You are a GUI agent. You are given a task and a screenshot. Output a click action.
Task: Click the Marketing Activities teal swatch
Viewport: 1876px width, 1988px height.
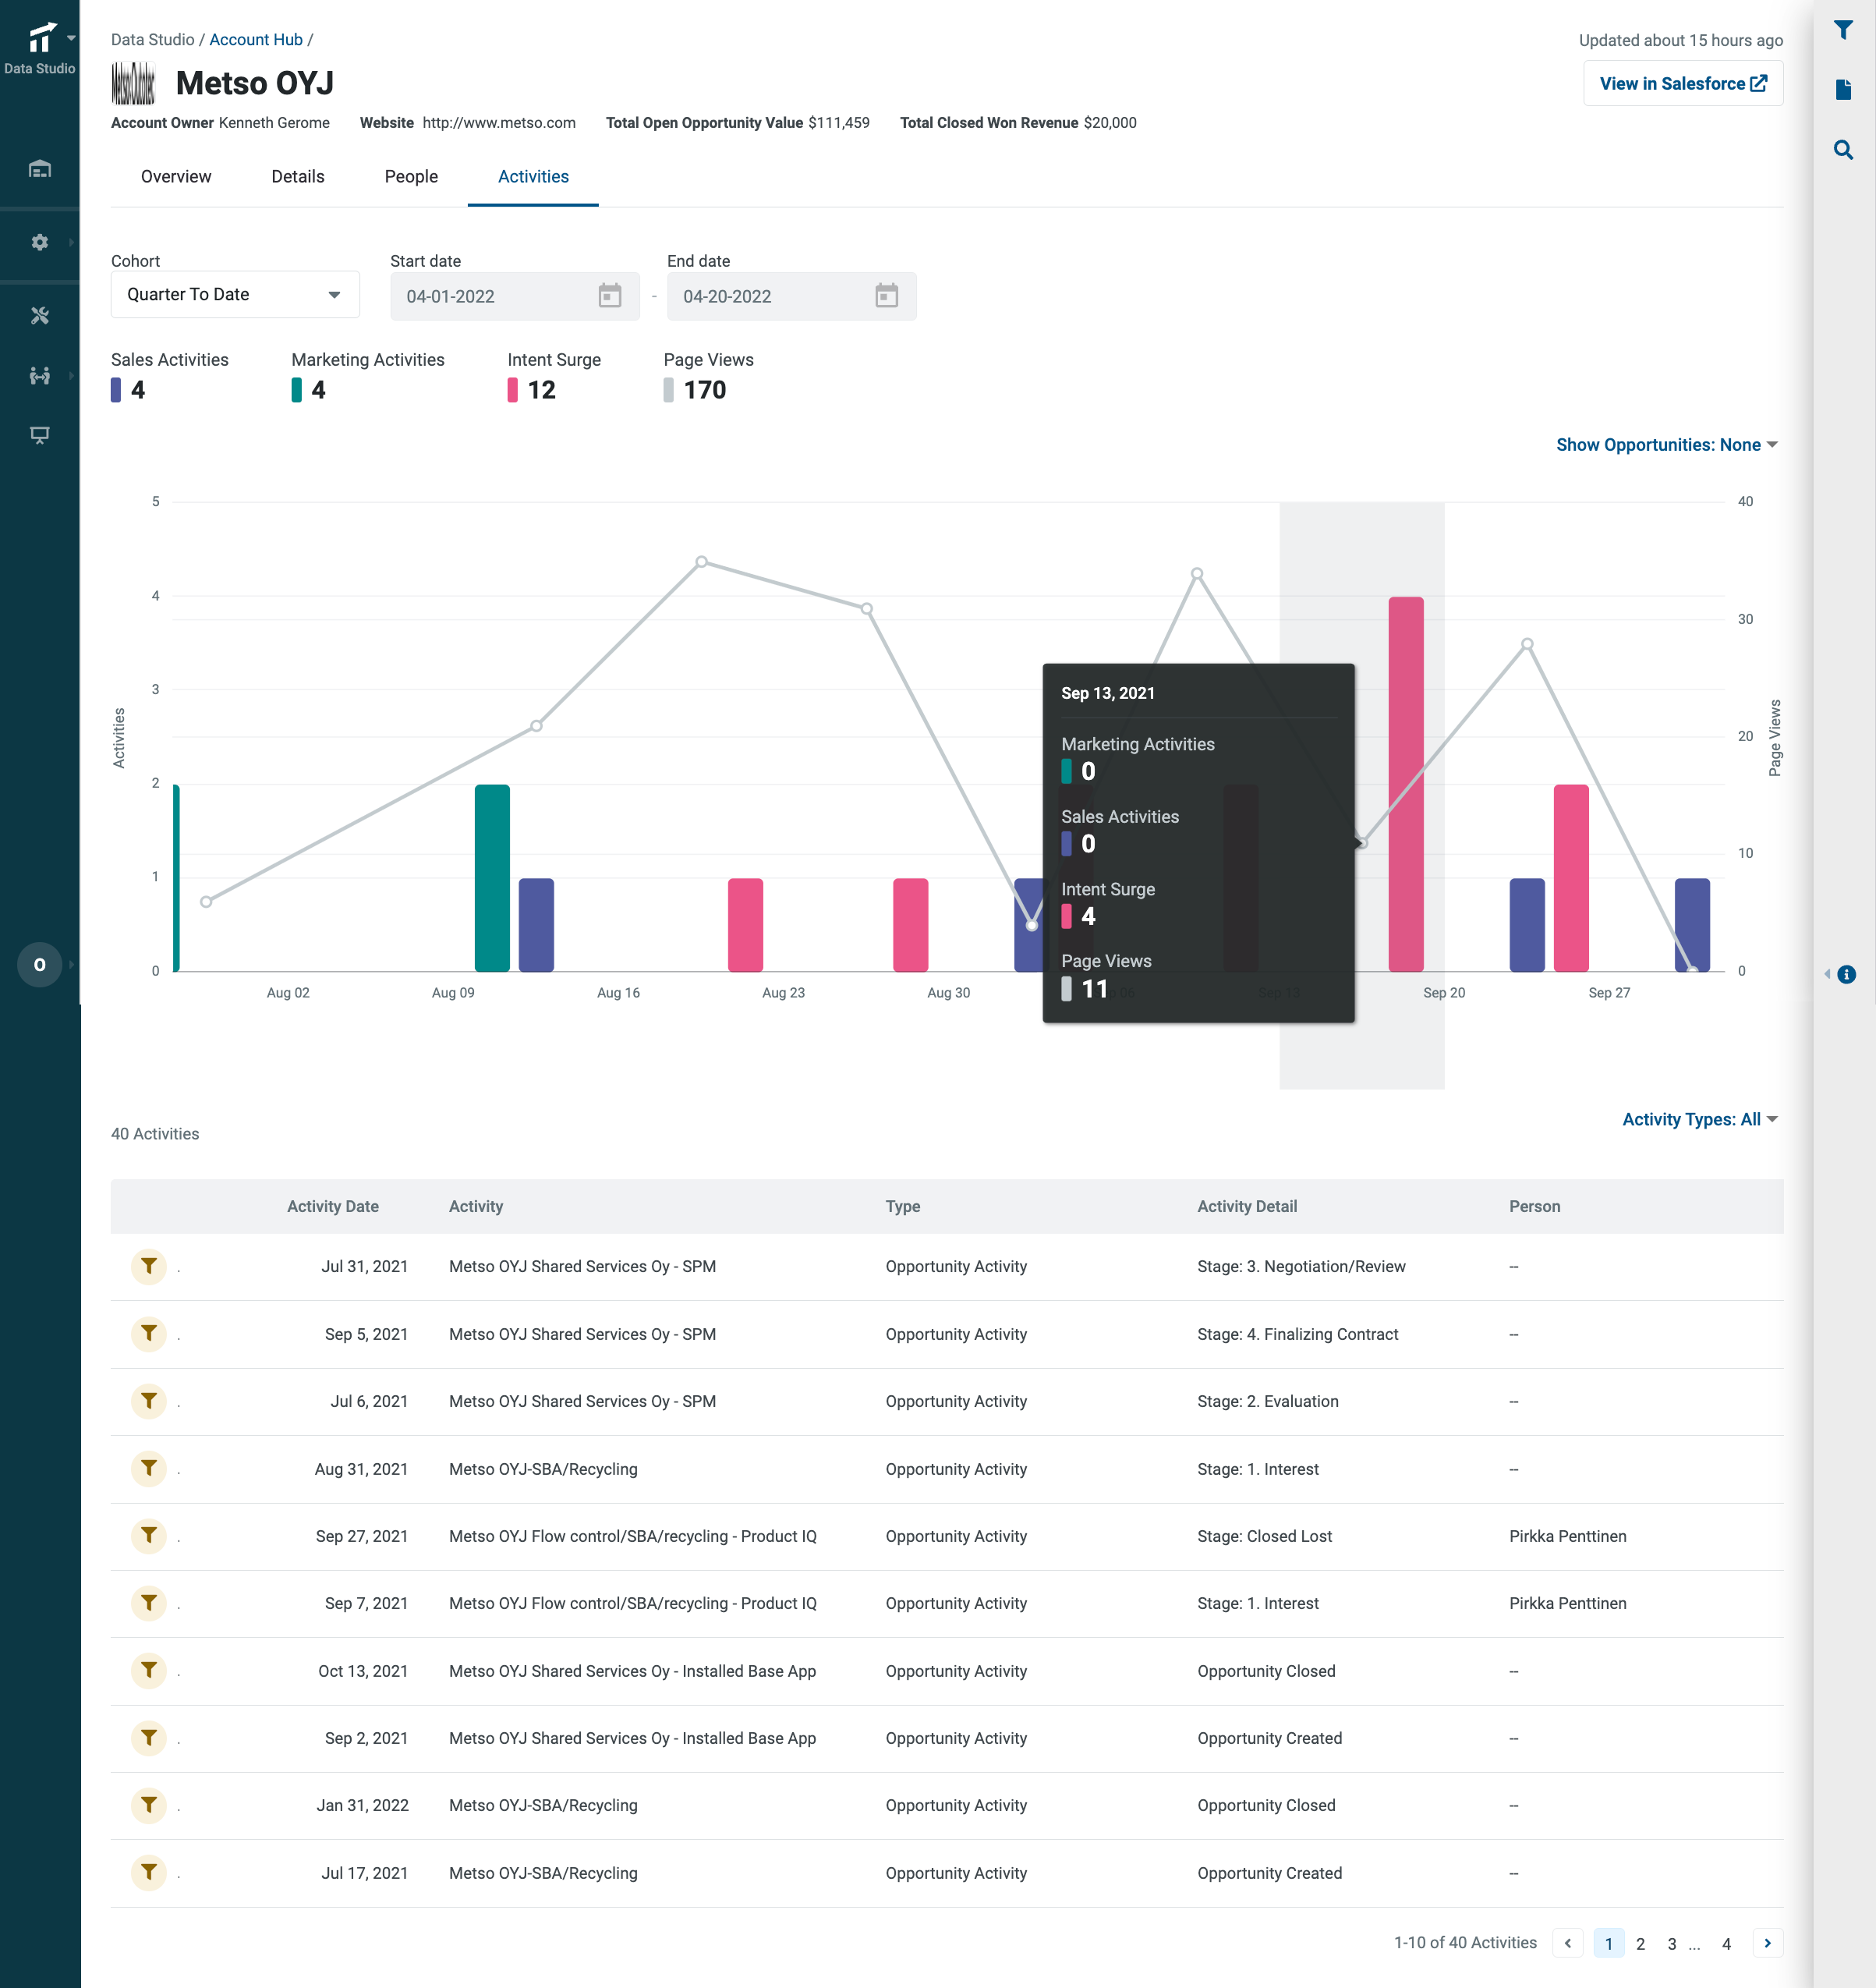tap(296, 390)
